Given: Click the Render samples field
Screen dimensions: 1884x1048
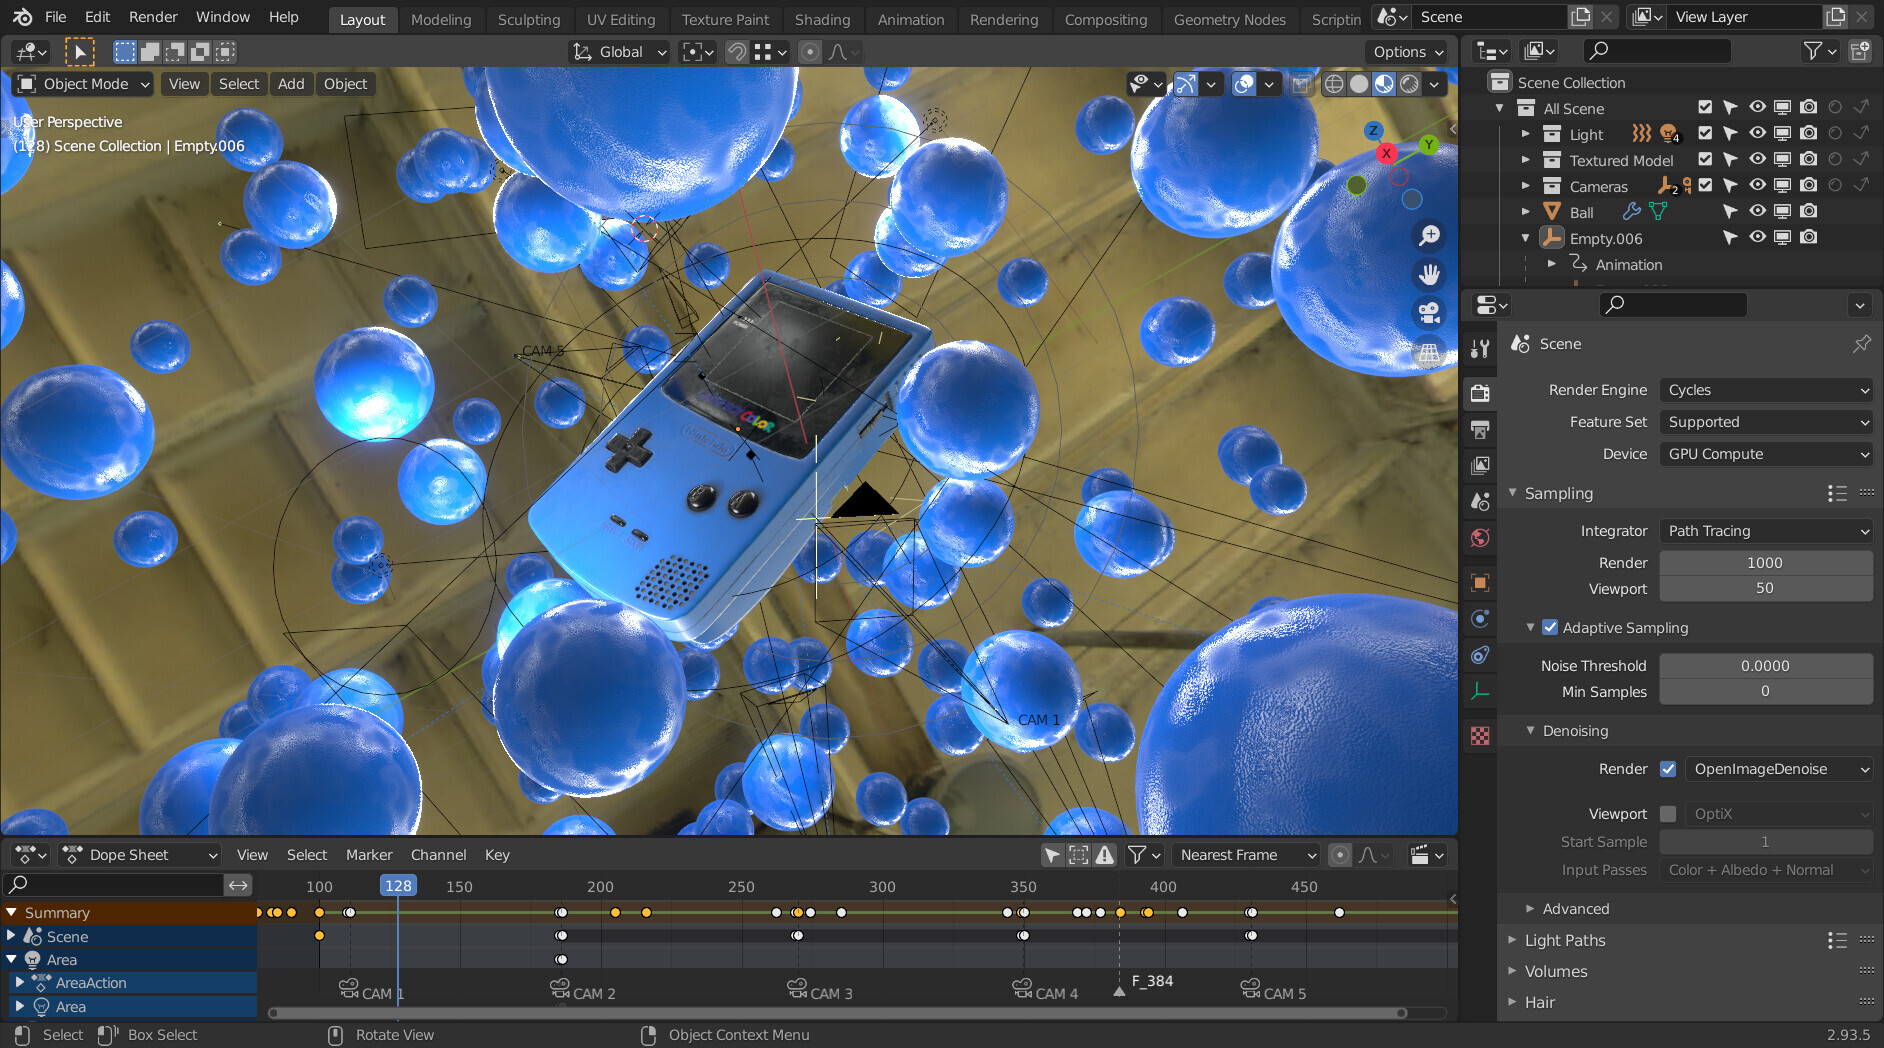Looking at the screenshot, I should pos(1765,563).
